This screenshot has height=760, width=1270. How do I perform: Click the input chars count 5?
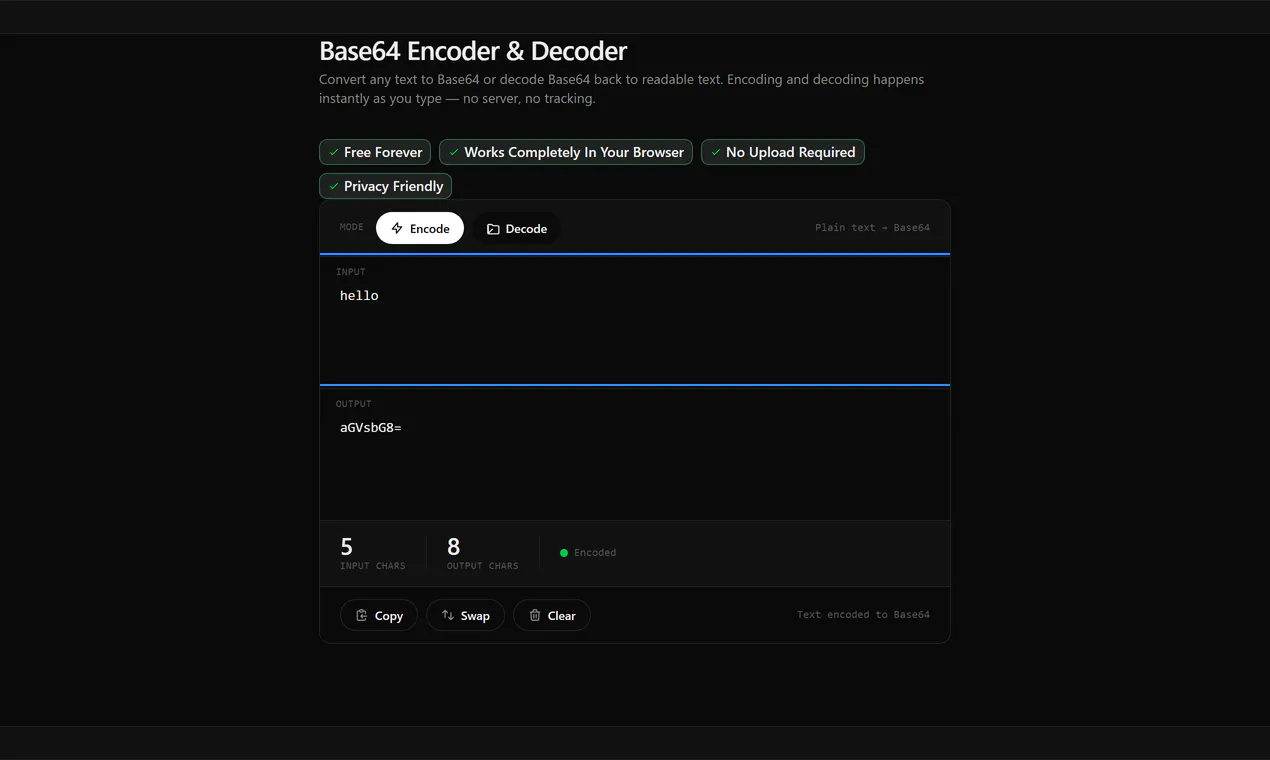(347, 546)
